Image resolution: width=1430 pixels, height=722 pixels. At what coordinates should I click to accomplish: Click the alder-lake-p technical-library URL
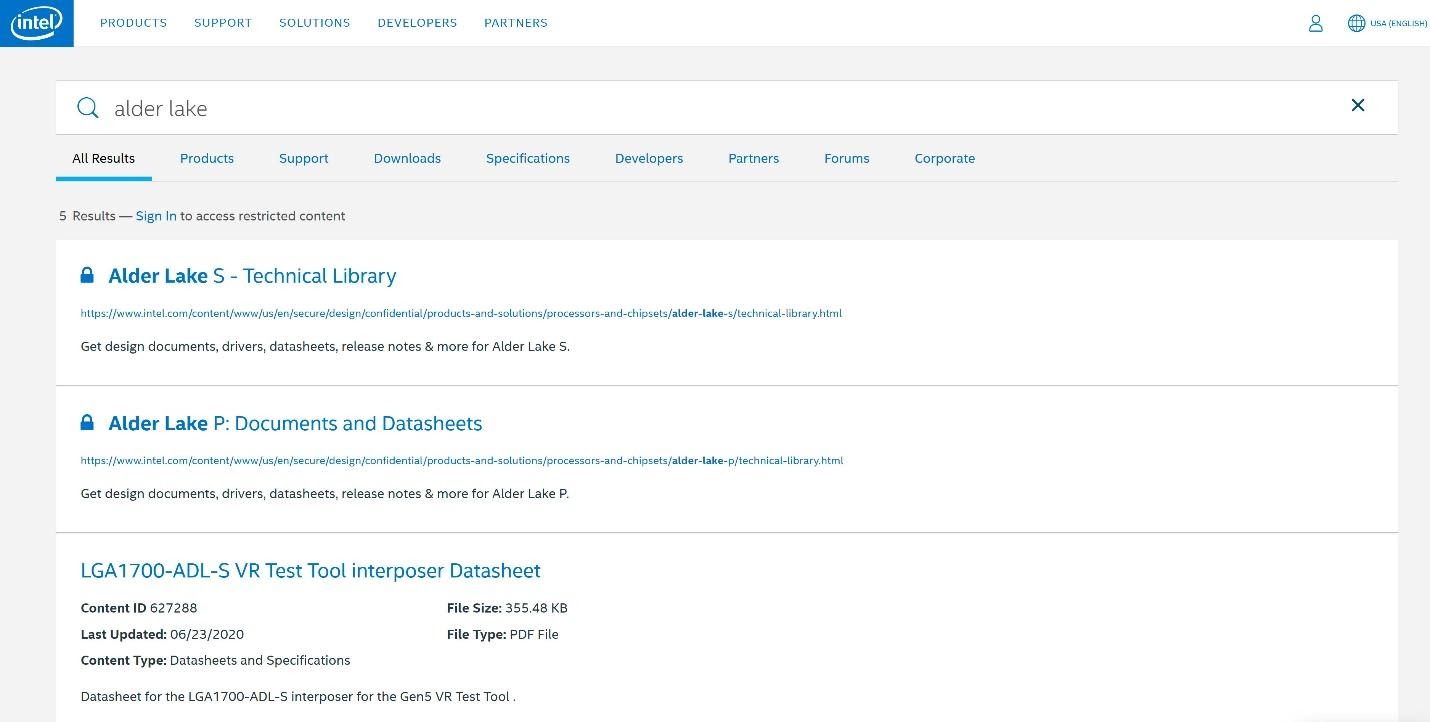click(462, 461)
